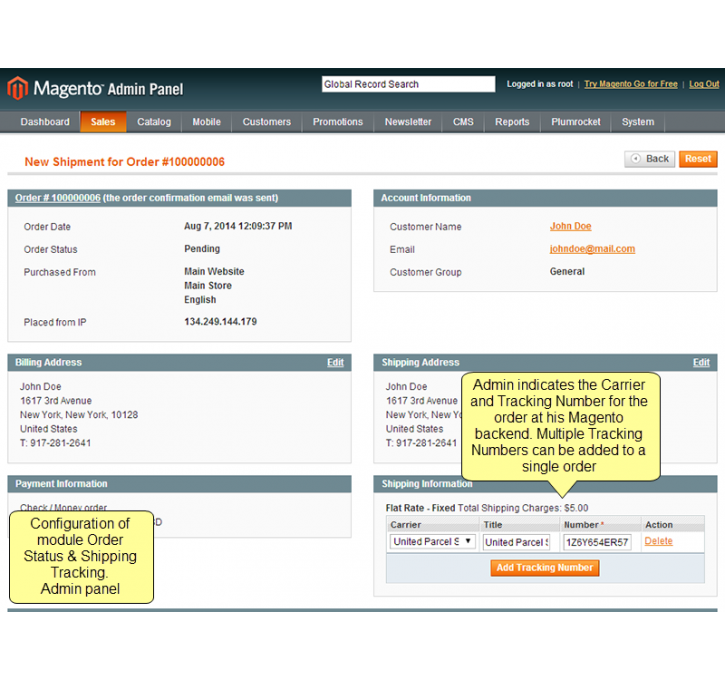Click the Placed from IP label
The image size is (725, 680).
[55, 322]
